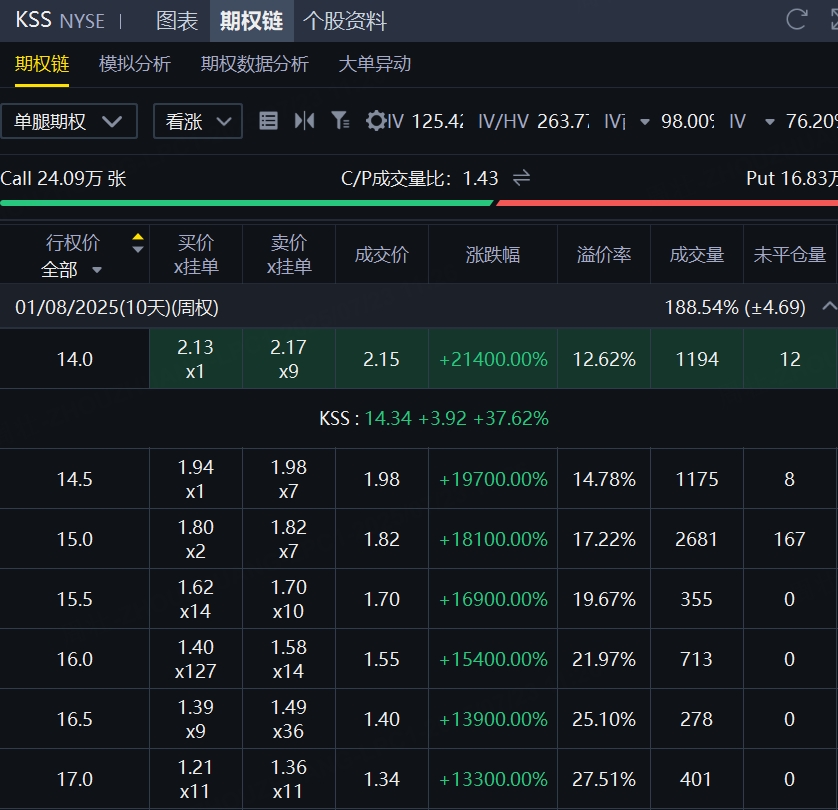This screenshot has width=838, height=810.
Task: Click bid price 1.21 x11
Action: point(196,779)
